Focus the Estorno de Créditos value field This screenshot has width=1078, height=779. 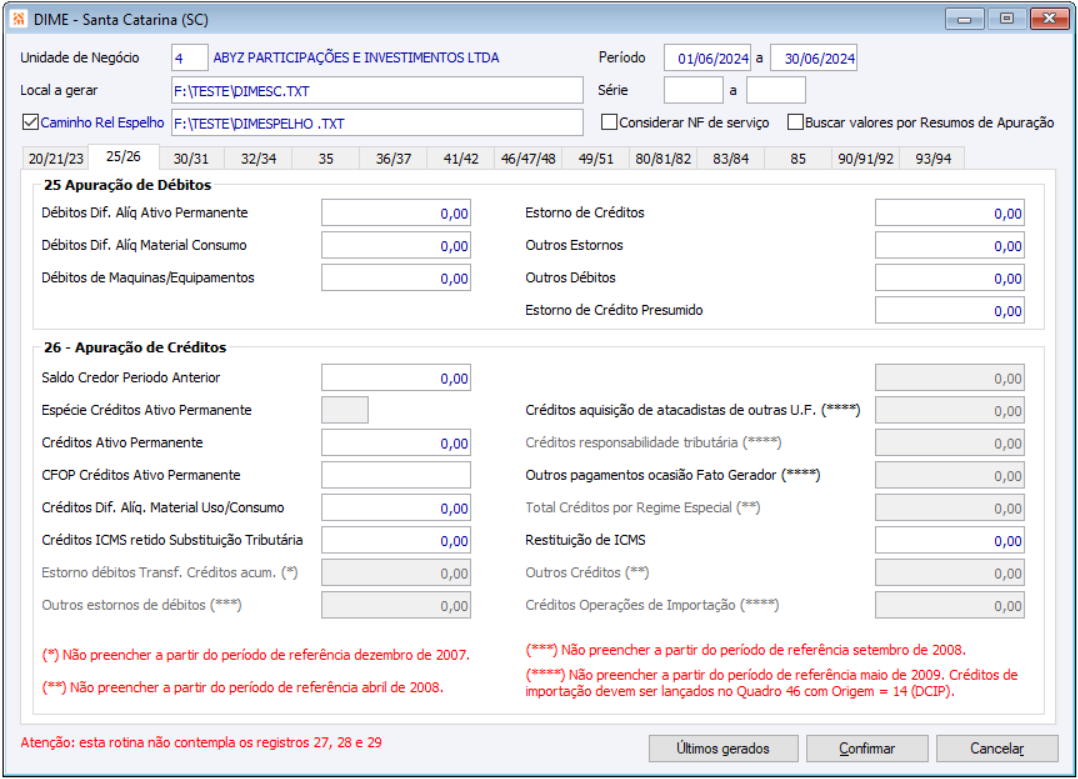949,213
